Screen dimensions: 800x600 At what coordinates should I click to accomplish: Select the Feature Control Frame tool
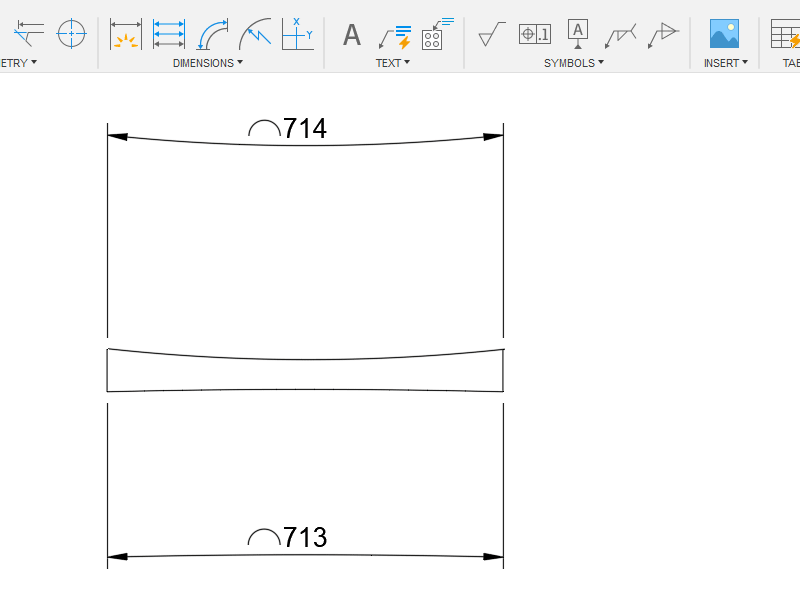click(x=535, y=34)
